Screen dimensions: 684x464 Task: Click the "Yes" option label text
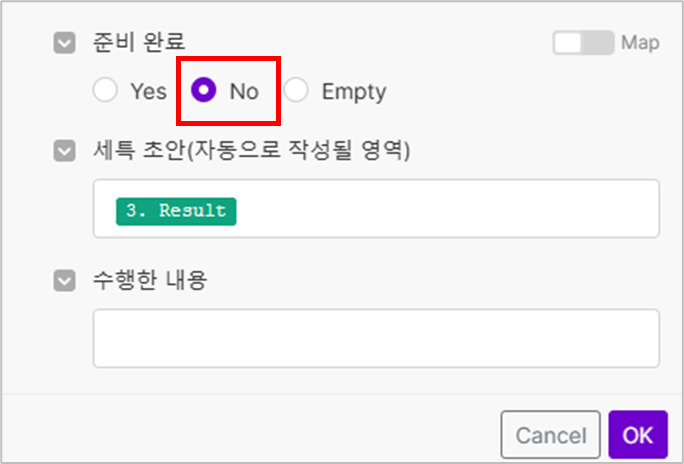(x=148, y=92)
